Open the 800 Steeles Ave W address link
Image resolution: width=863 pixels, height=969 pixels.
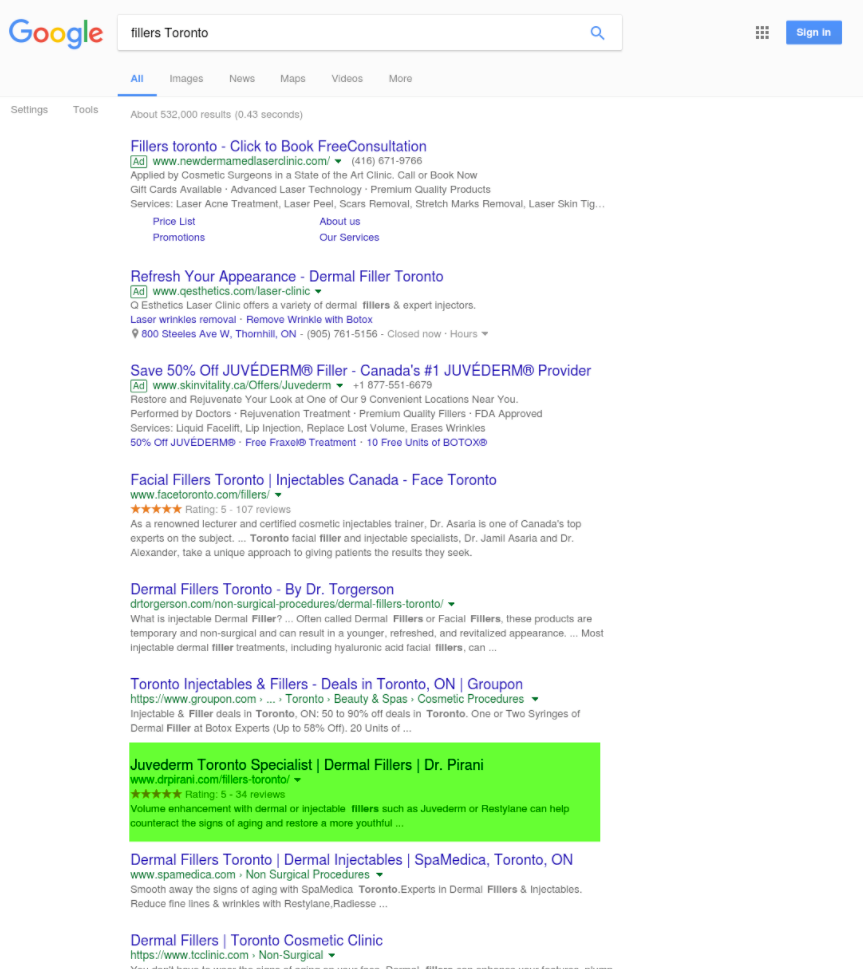point(219,334)
